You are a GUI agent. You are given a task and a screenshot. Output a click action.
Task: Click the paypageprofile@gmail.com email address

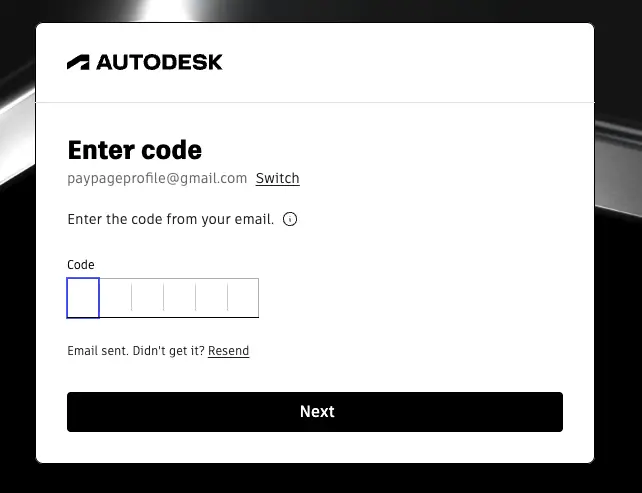point(157,178)
